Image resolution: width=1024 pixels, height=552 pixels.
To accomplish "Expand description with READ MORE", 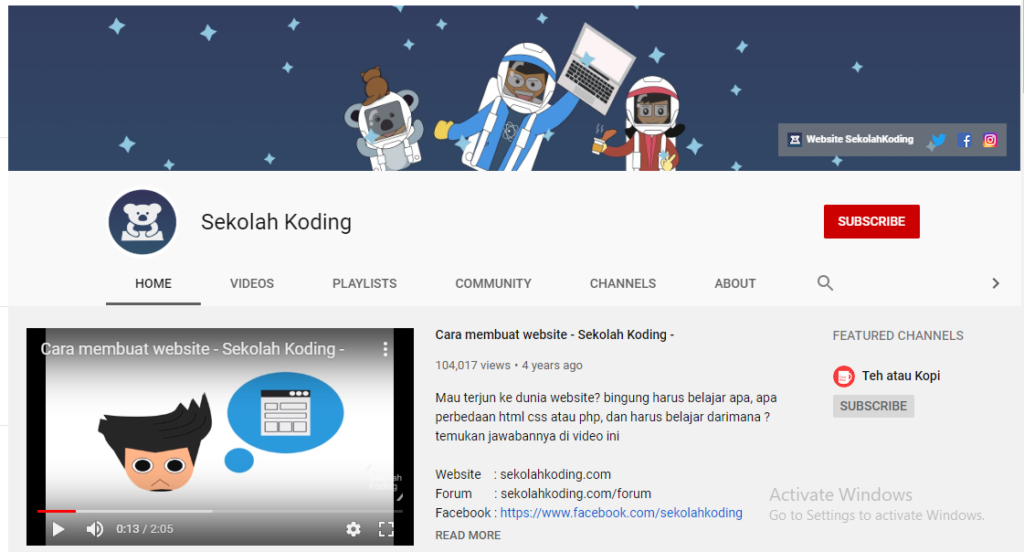I will (x=468, y=535).
